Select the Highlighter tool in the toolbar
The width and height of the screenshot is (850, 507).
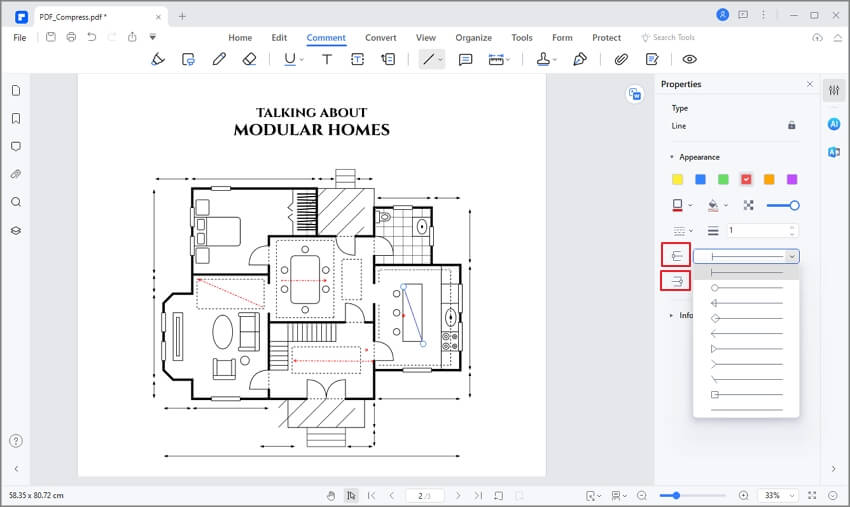click(x=158, y=59)
